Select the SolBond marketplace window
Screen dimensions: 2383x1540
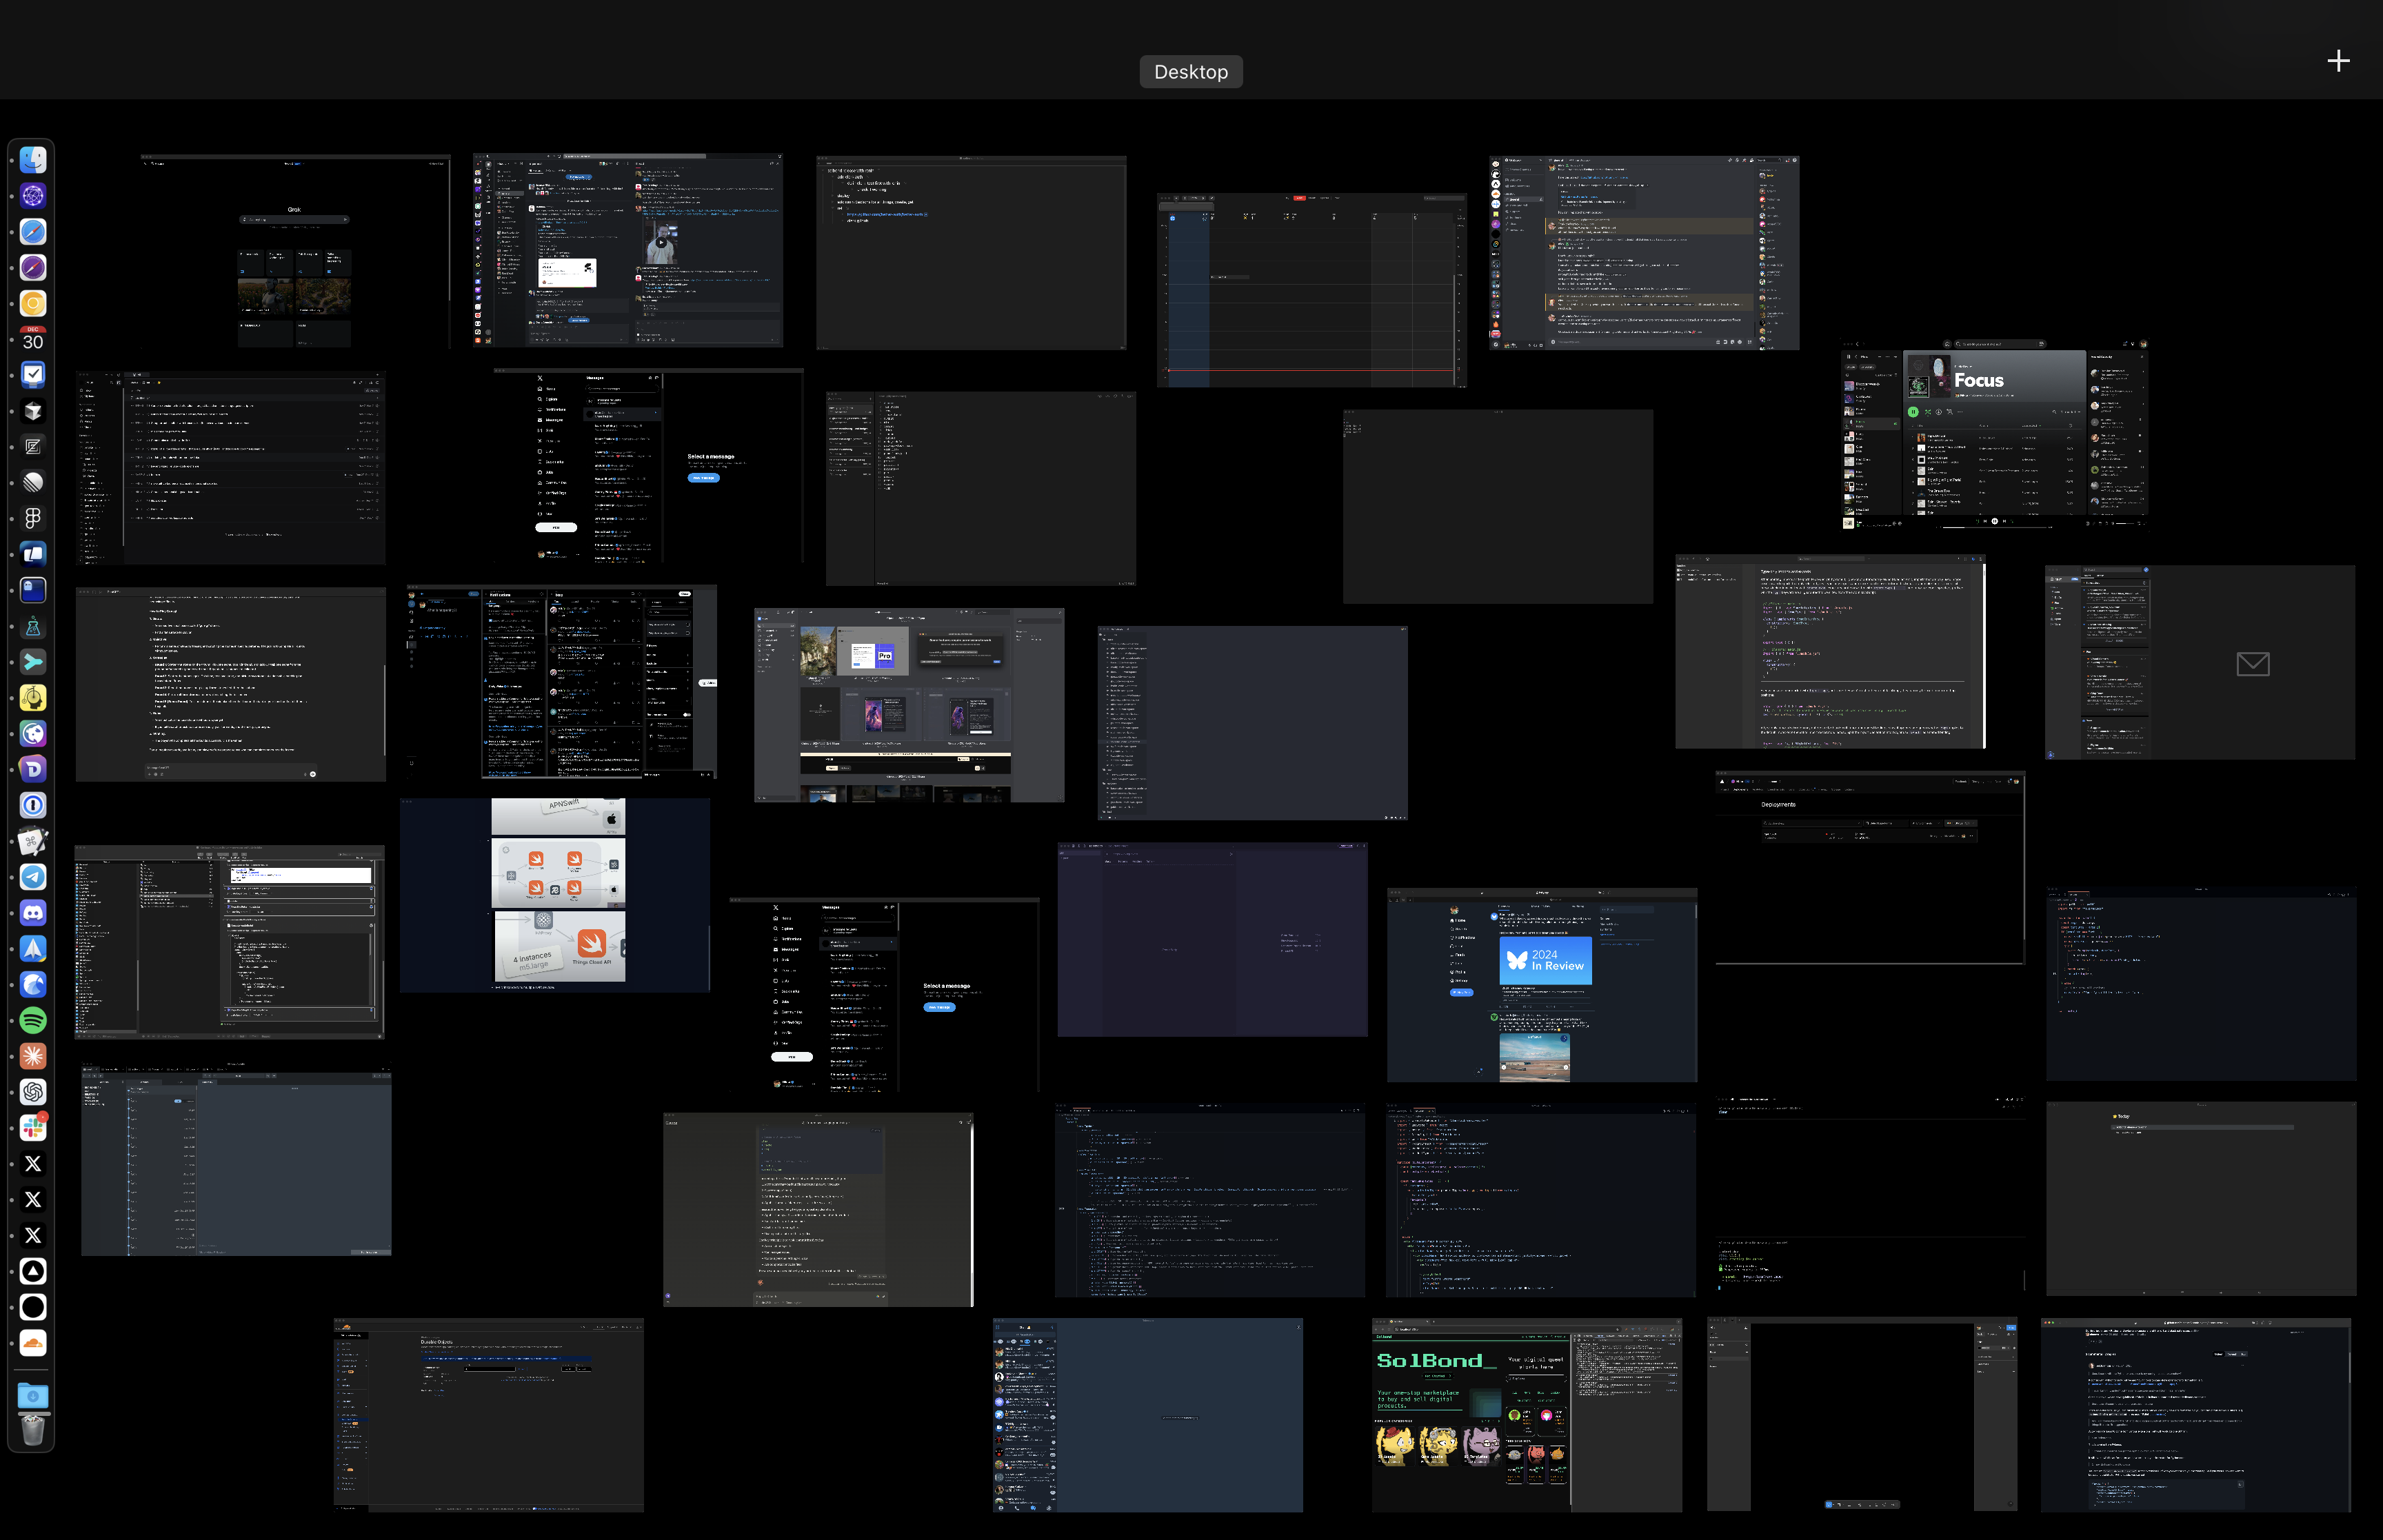point(1526,1414)
